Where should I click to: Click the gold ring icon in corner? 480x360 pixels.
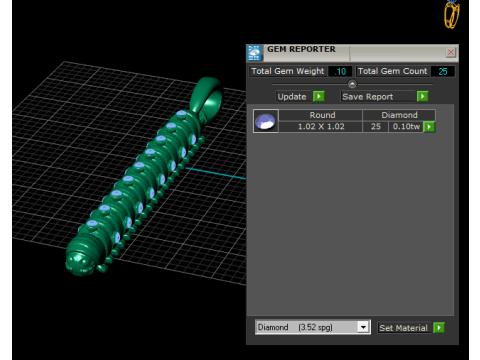[x=451, y=14]
